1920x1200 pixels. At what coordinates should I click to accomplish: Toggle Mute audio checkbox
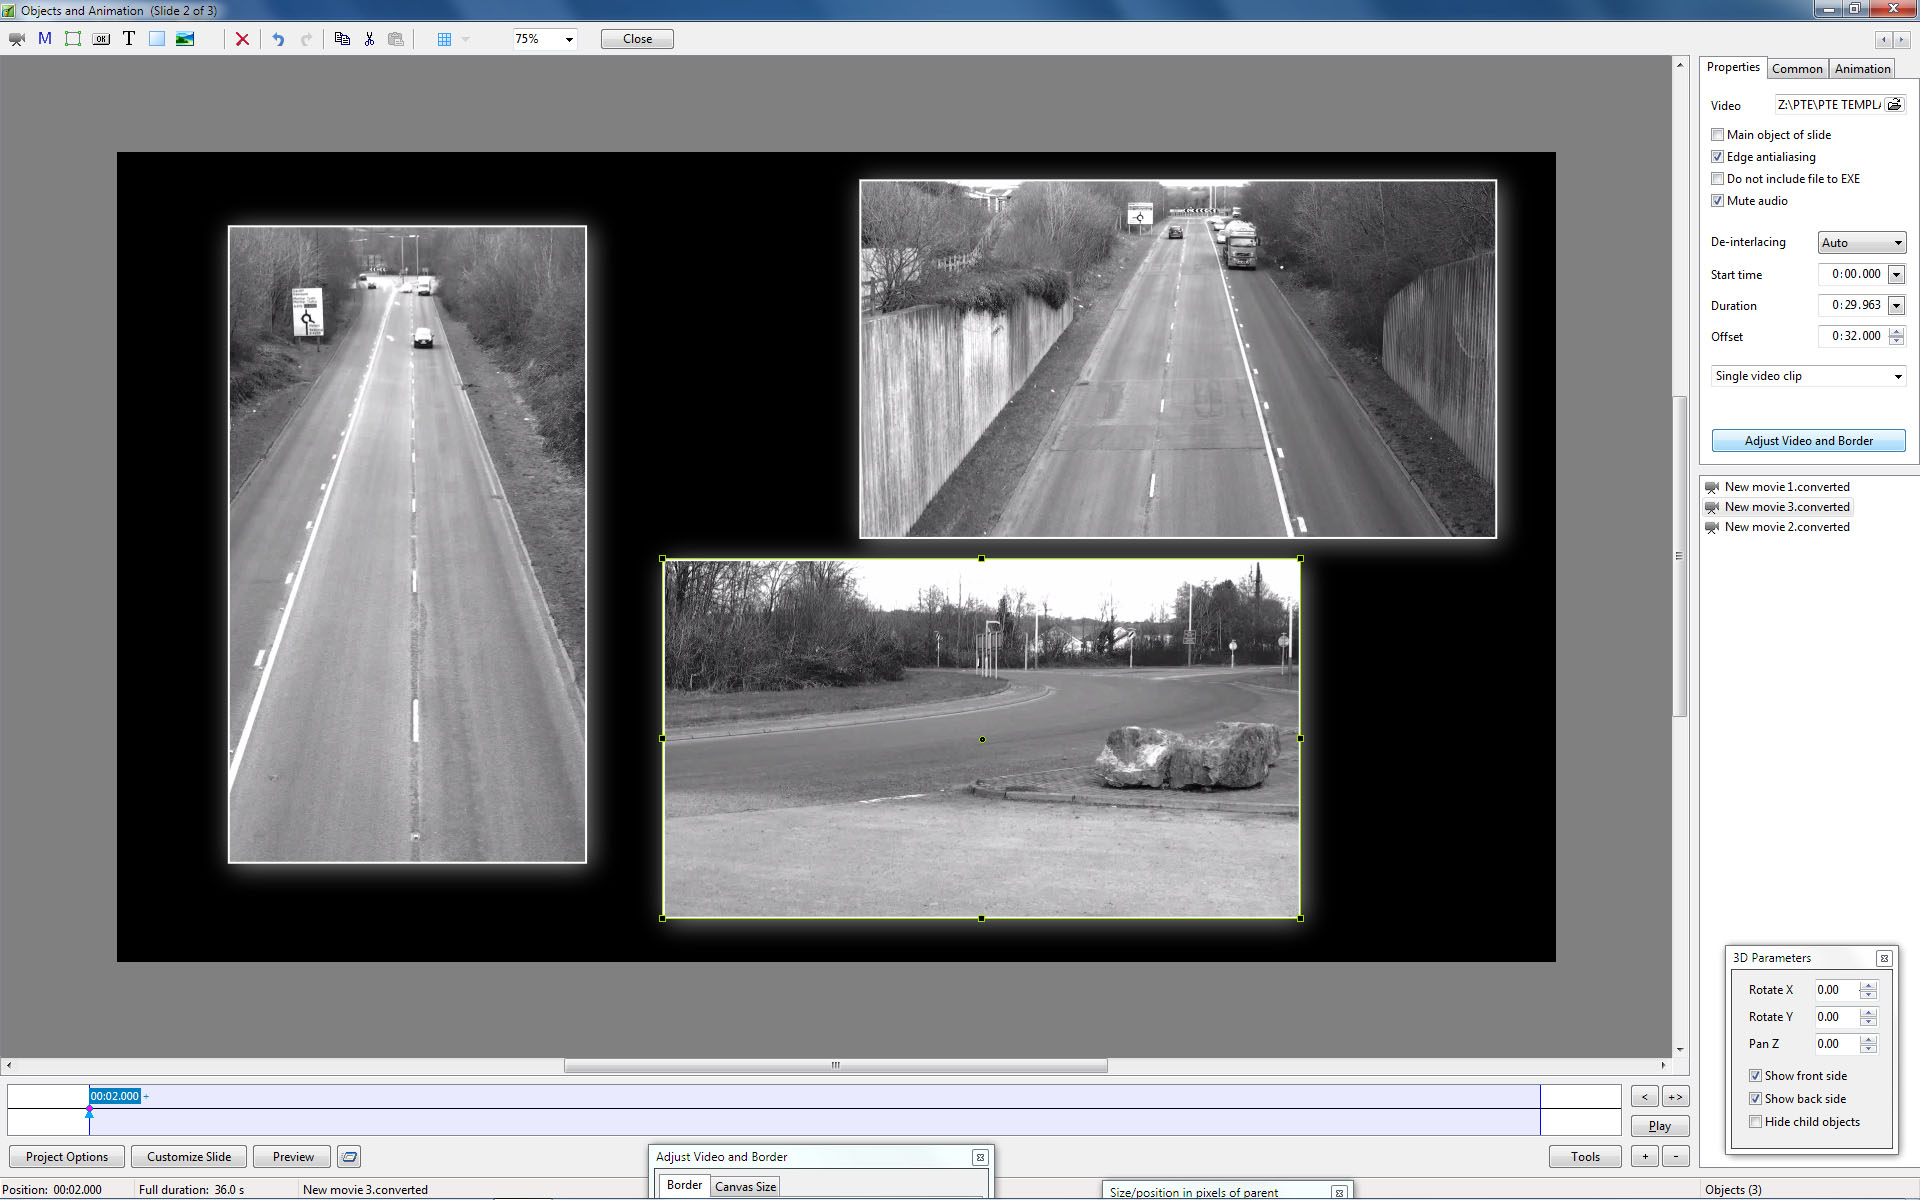[1717, 200]
